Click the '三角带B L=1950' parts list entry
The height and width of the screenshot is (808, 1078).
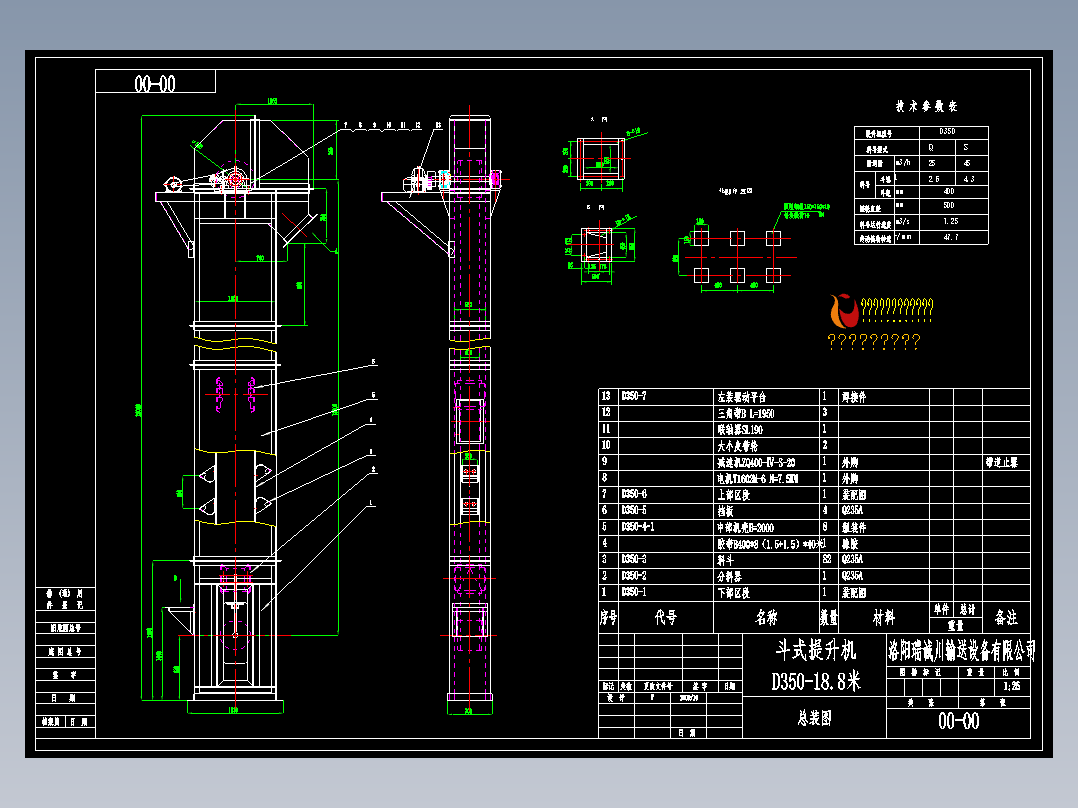coord(746,413)
